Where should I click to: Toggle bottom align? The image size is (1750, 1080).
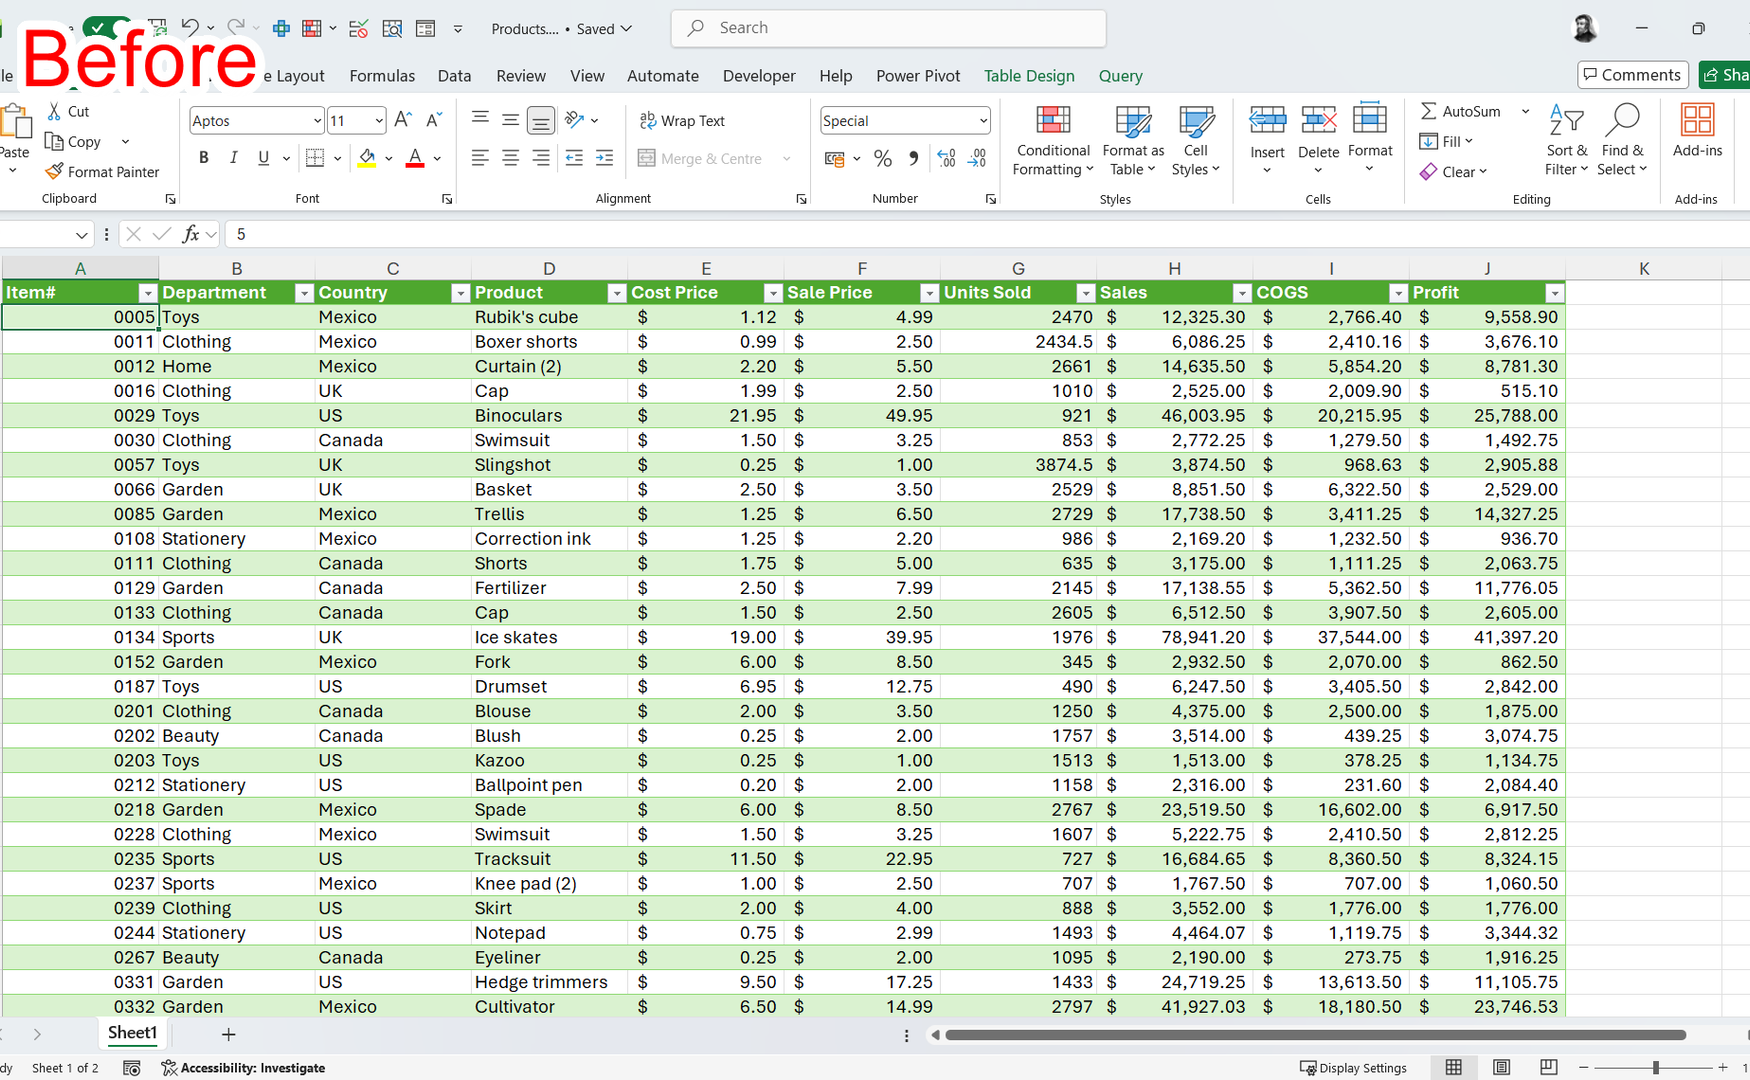pos(541,120)
